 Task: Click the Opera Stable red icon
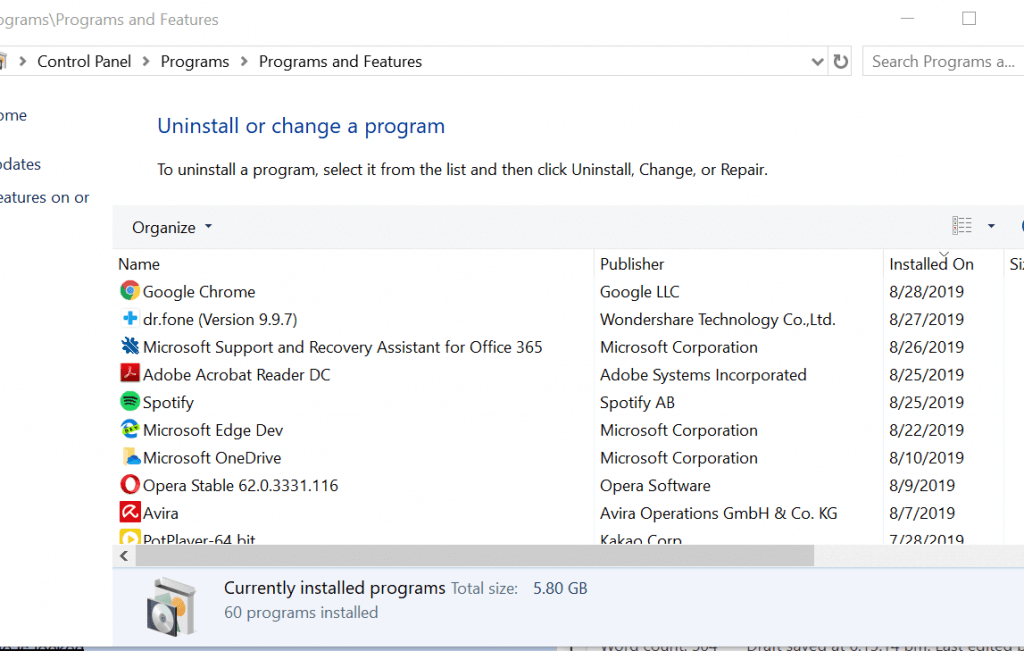click(x=130, y=484)
